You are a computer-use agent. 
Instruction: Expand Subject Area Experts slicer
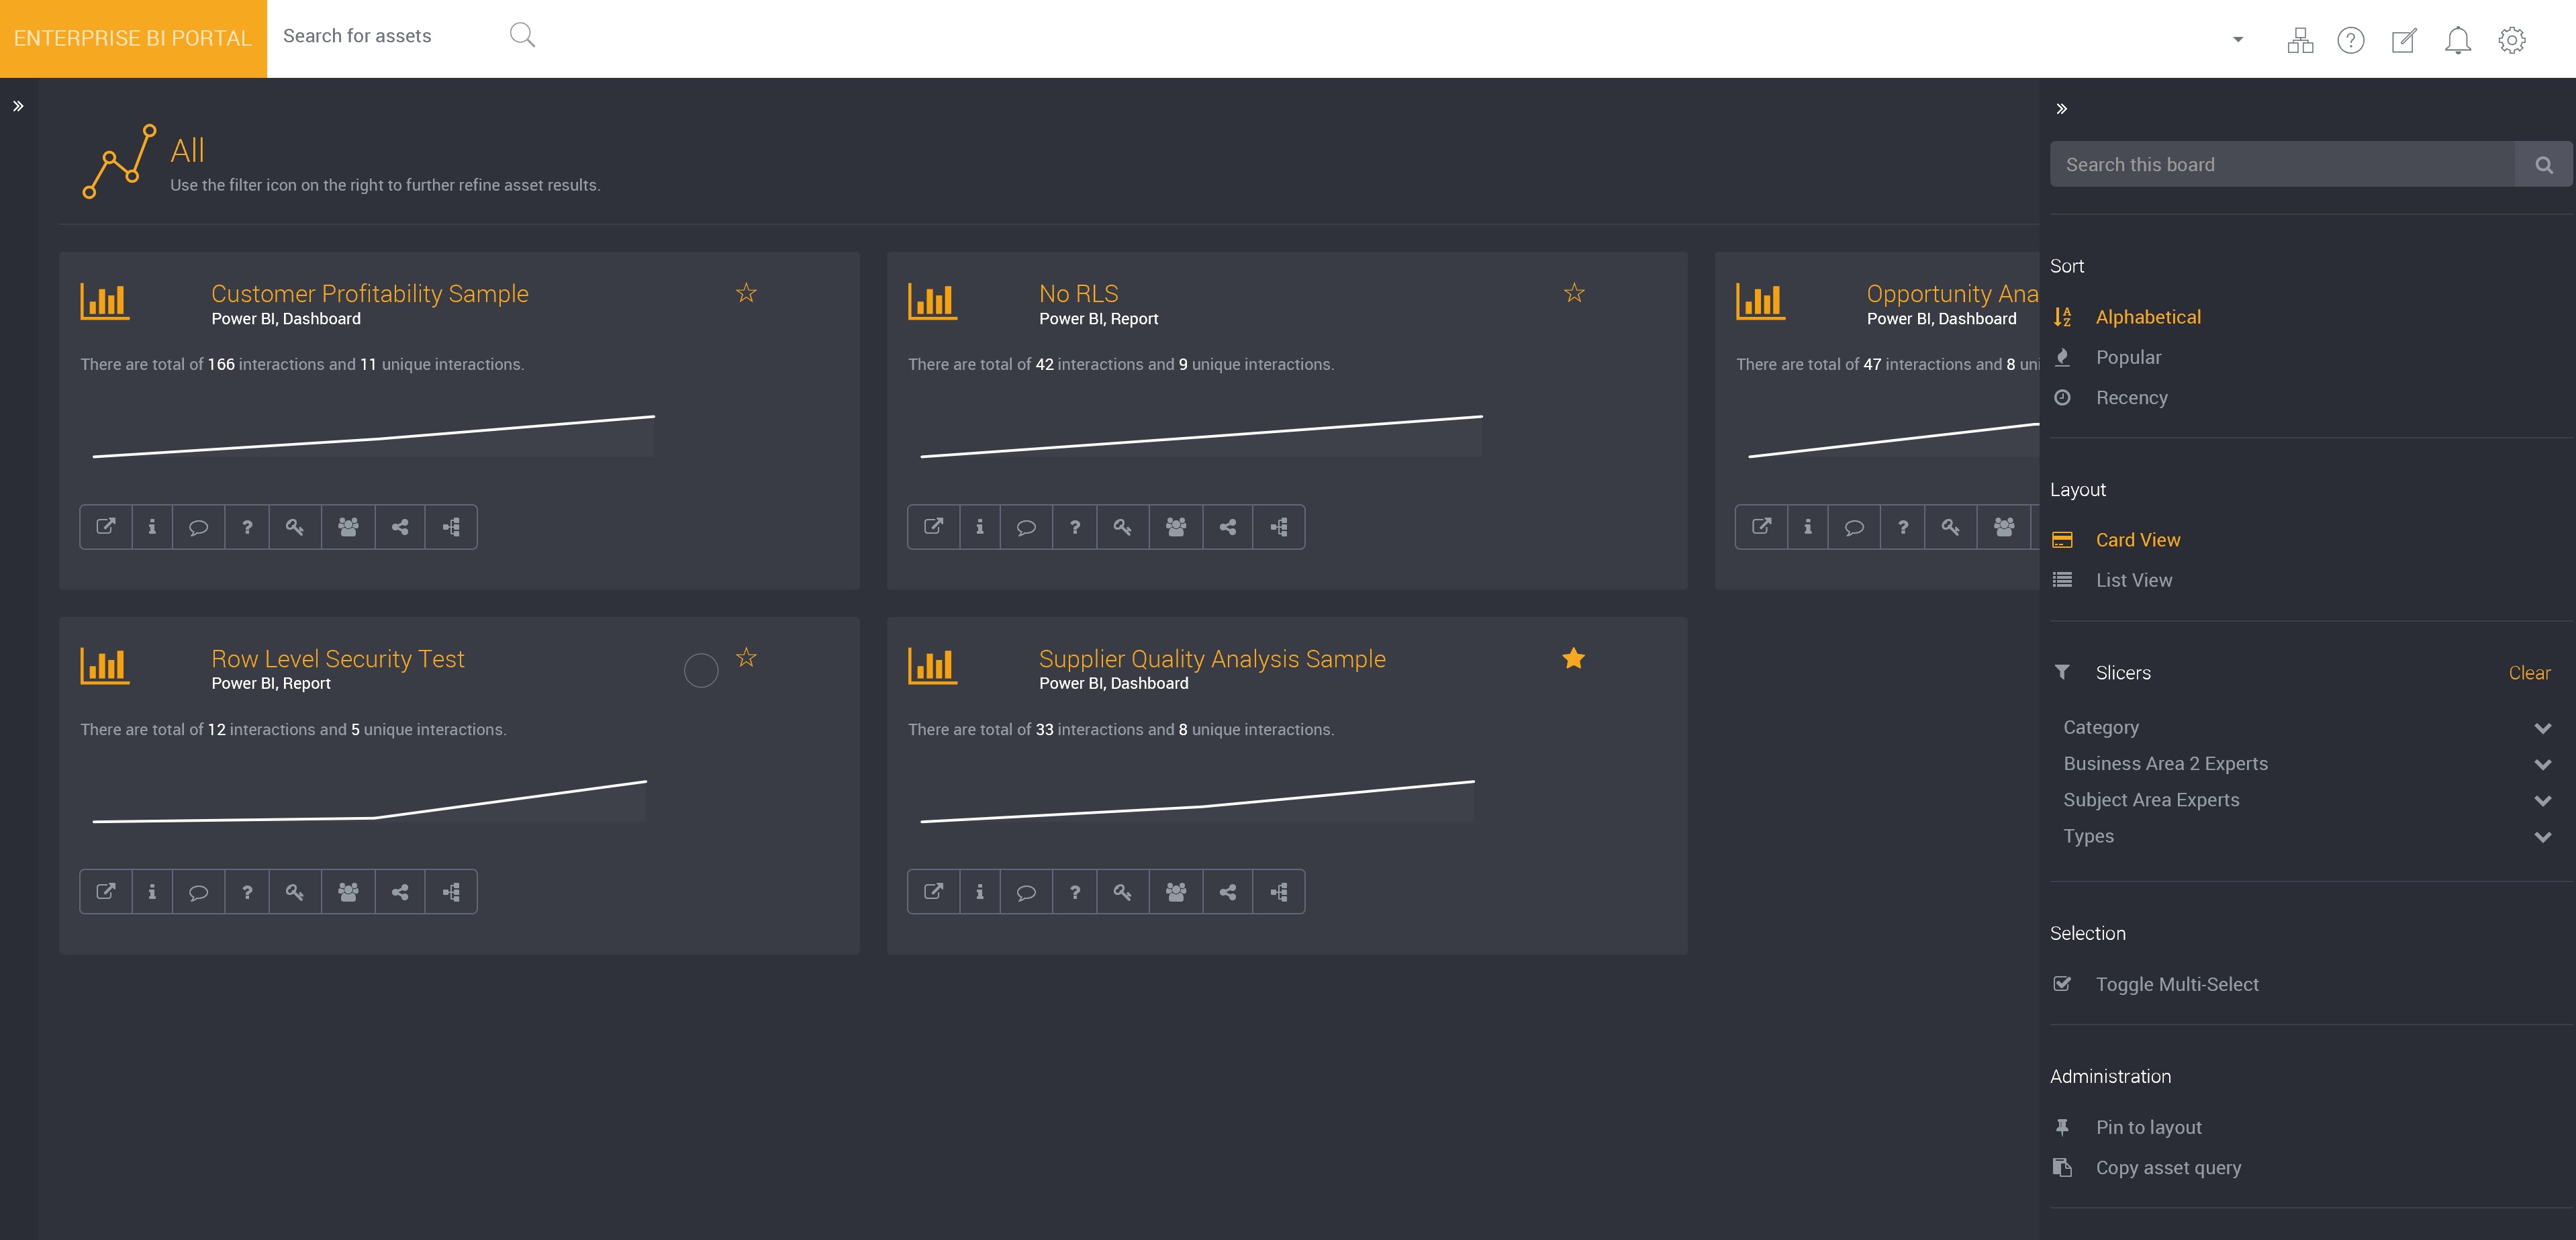coord(2543,801)
